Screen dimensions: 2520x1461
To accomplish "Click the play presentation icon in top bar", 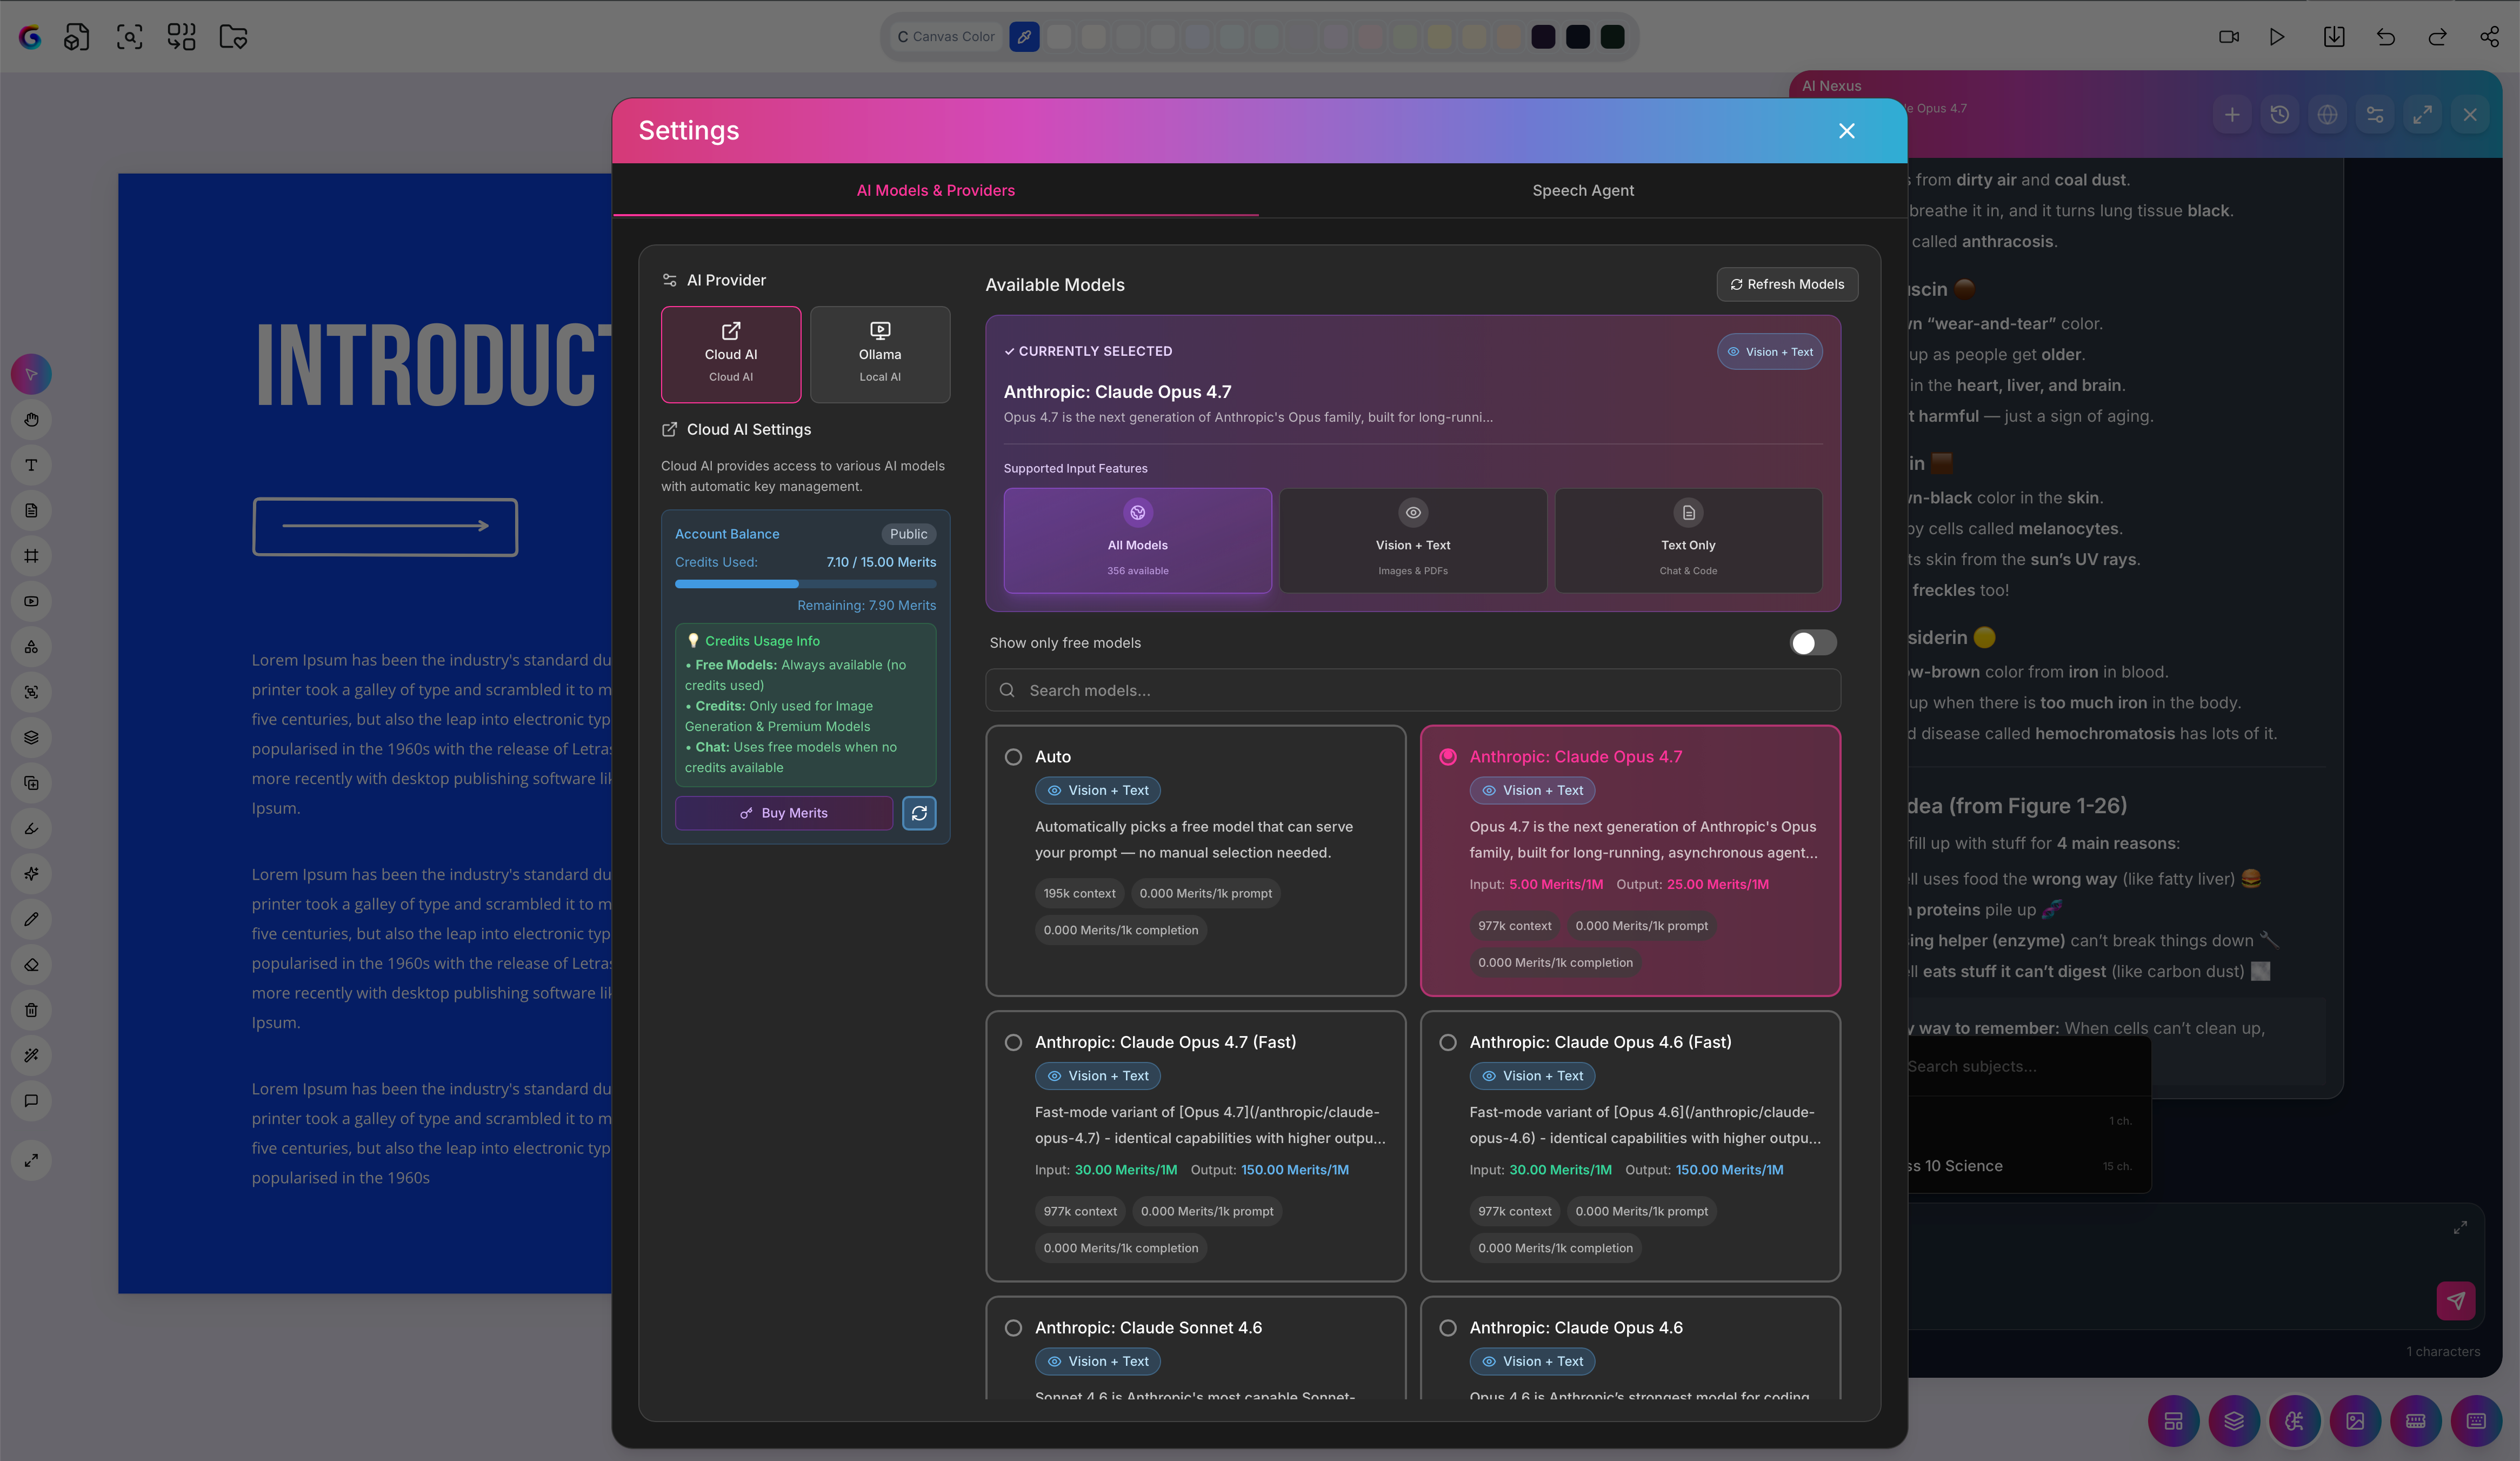I will click(2277, 37).
